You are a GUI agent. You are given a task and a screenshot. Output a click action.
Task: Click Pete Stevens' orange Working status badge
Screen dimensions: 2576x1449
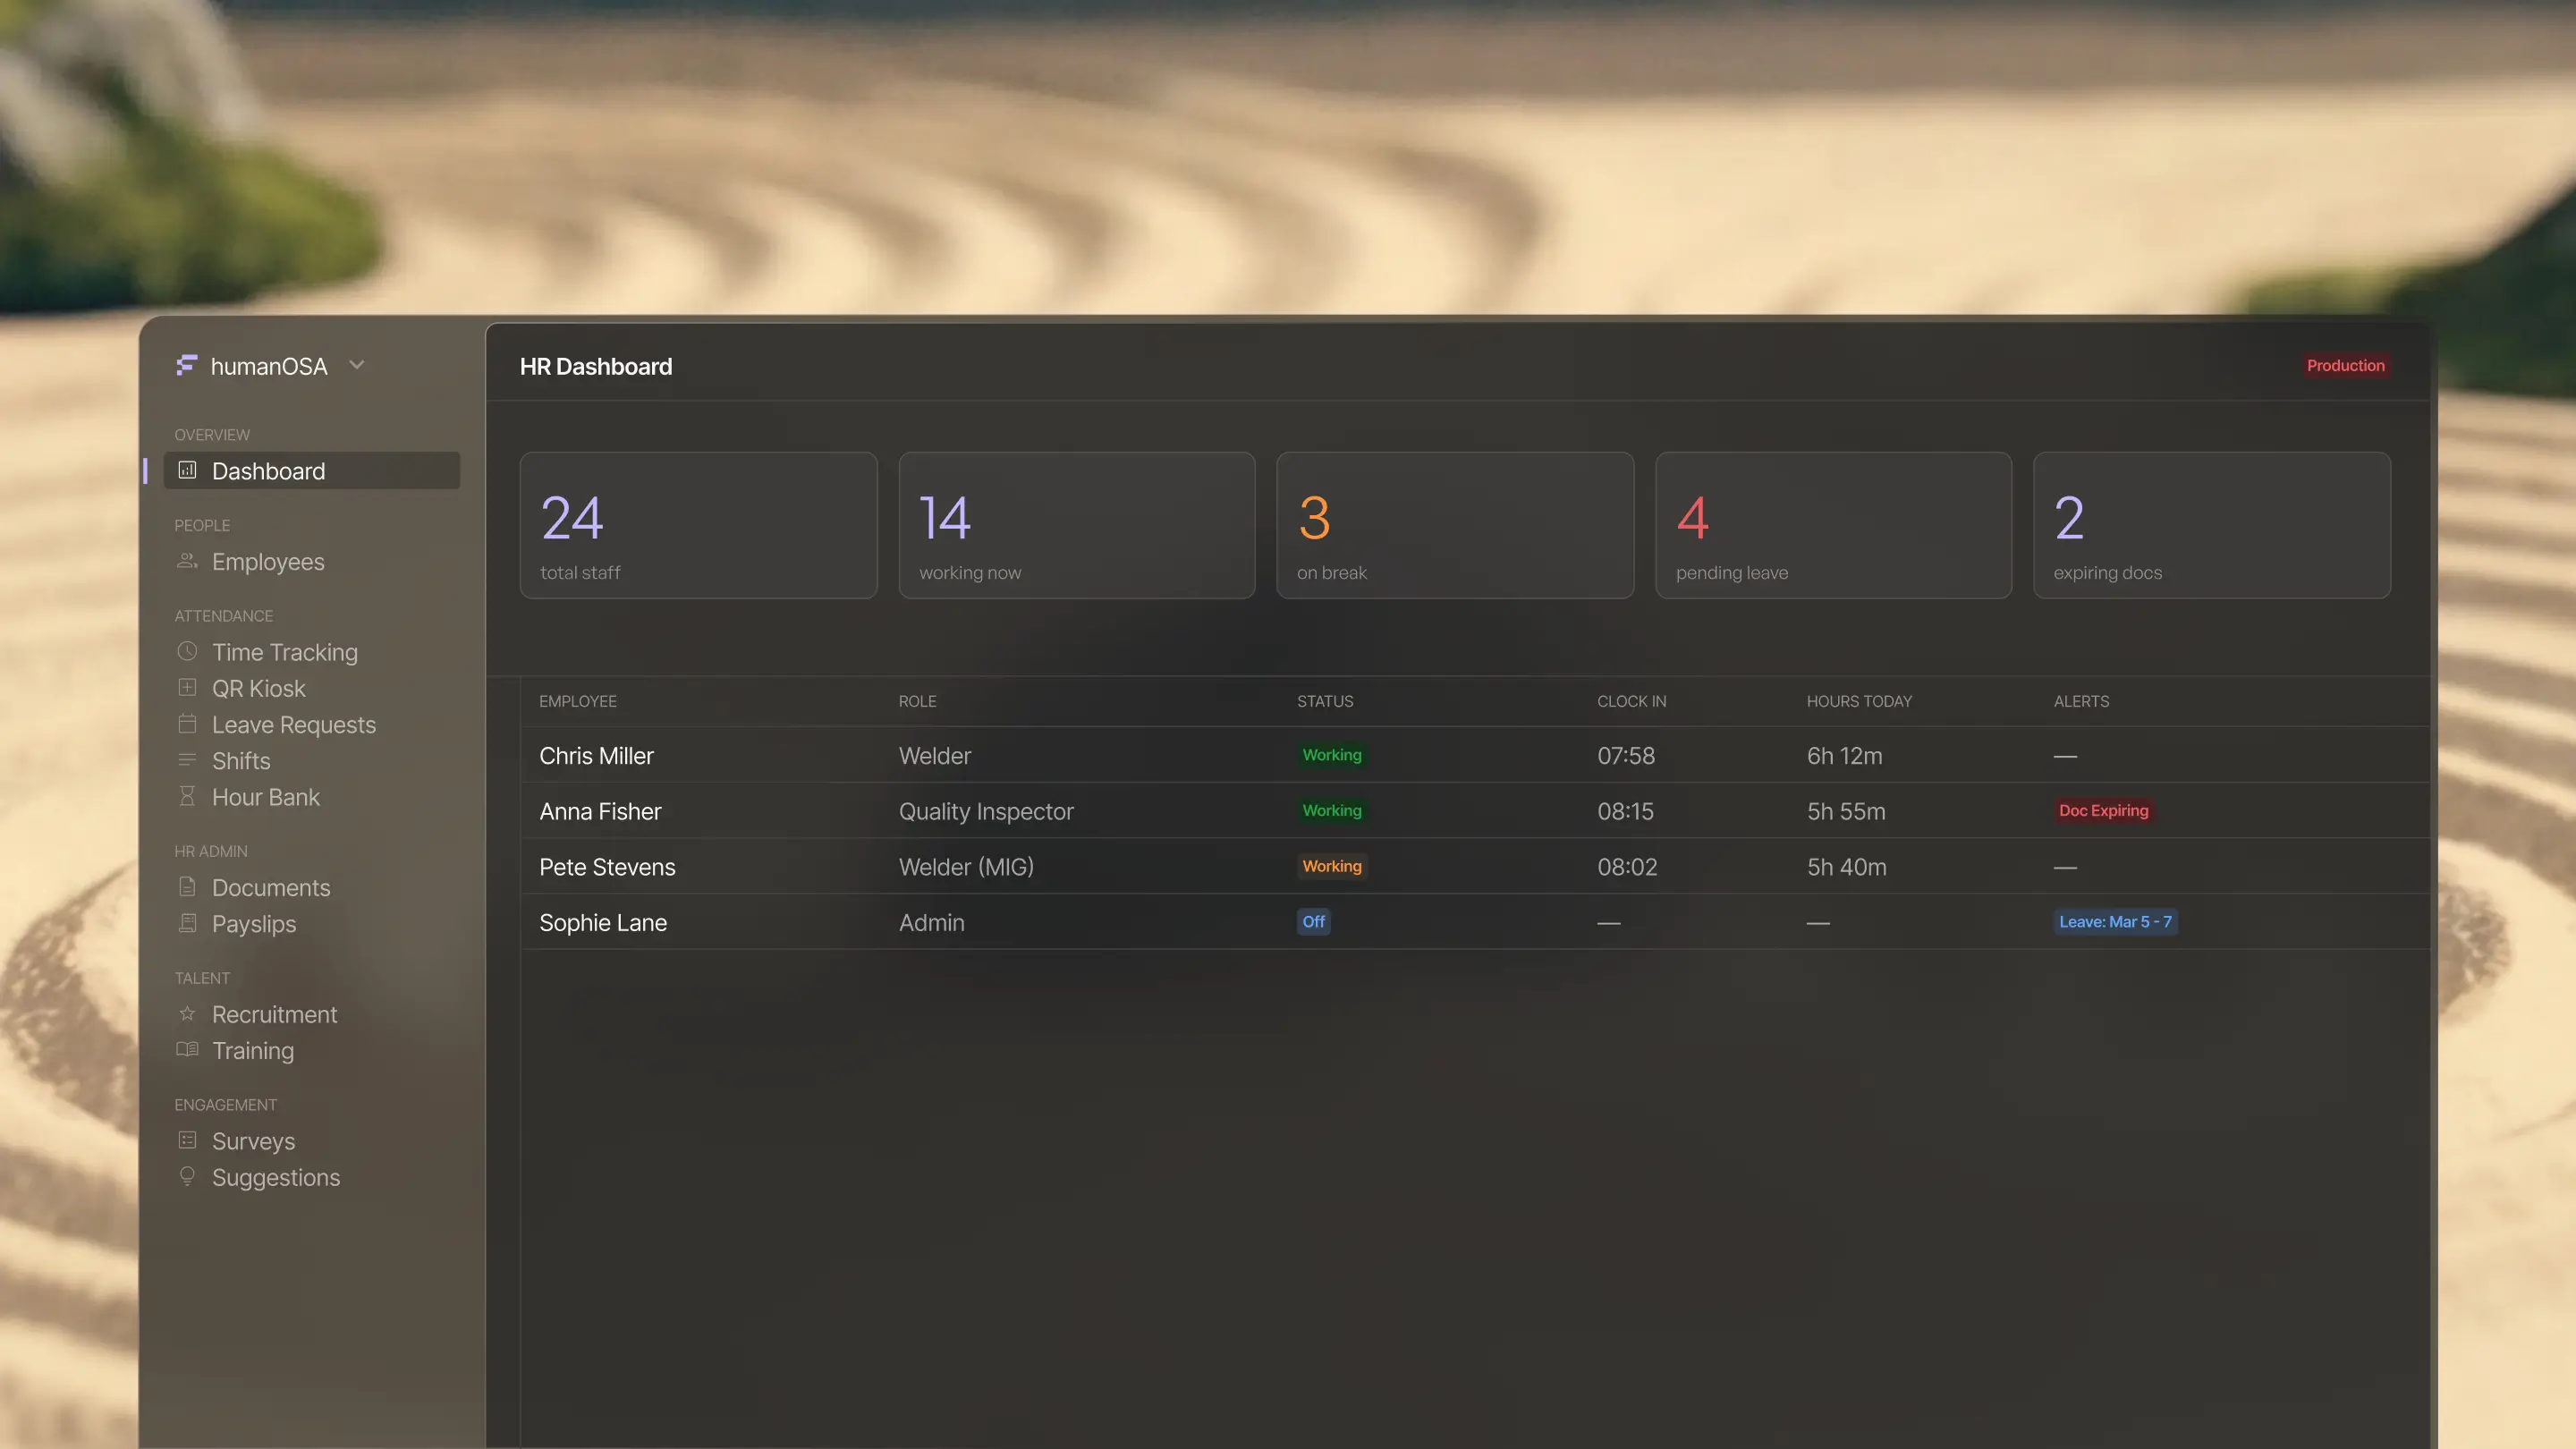pos(1331,866)
